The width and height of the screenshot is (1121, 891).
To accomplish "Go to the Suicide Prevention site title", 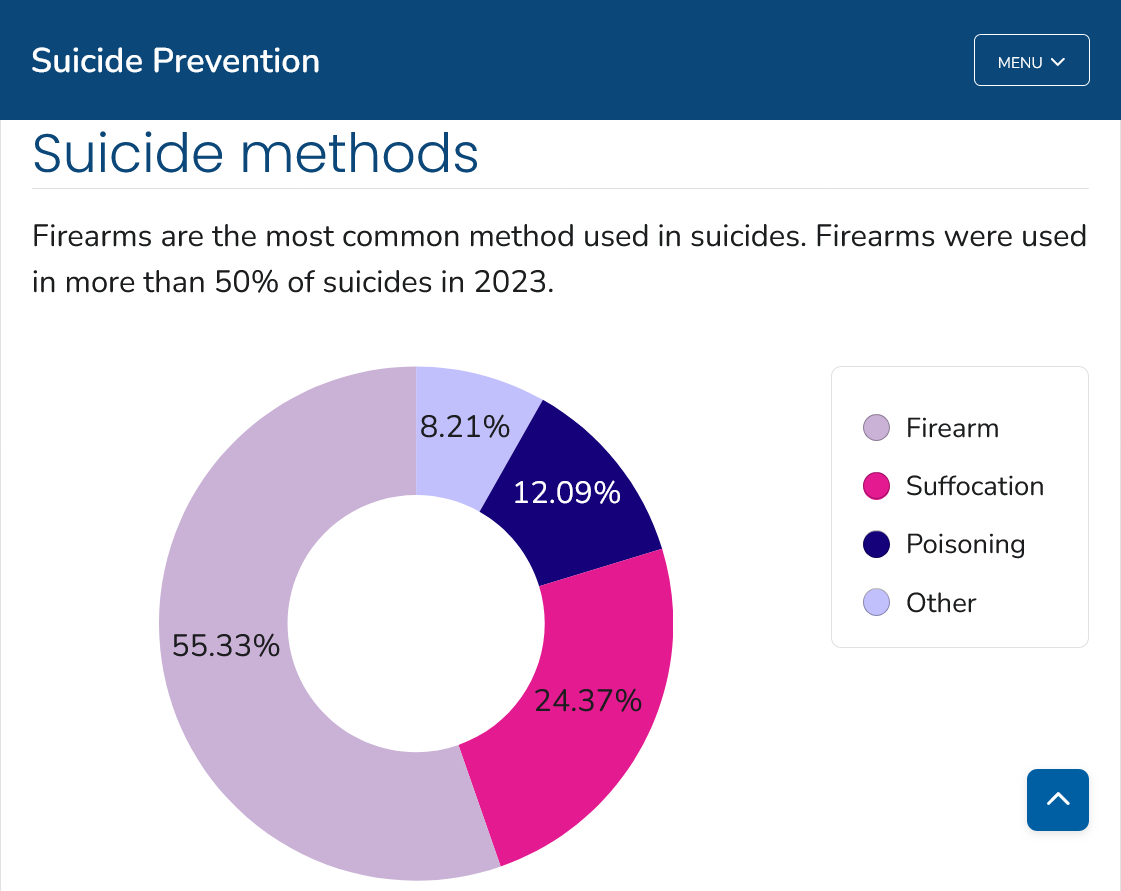I will 176,61.
